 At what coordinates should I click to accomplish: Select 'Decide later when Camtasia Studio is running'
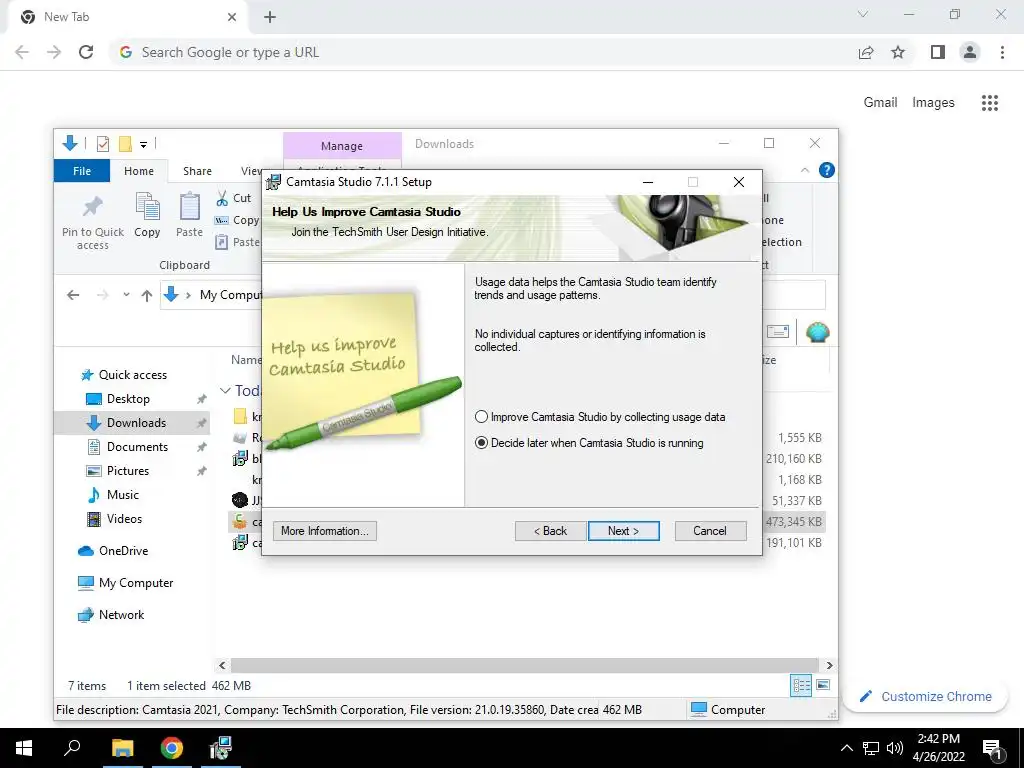[x=481, y=443]
